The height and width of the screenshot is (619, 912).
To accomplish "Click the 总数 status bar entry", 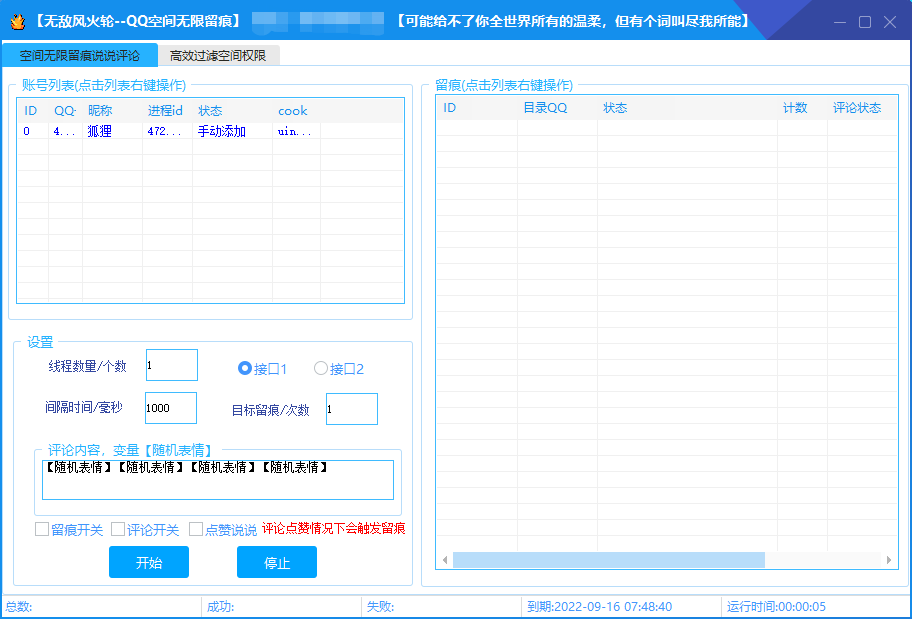I will click(x=19, y=607).
